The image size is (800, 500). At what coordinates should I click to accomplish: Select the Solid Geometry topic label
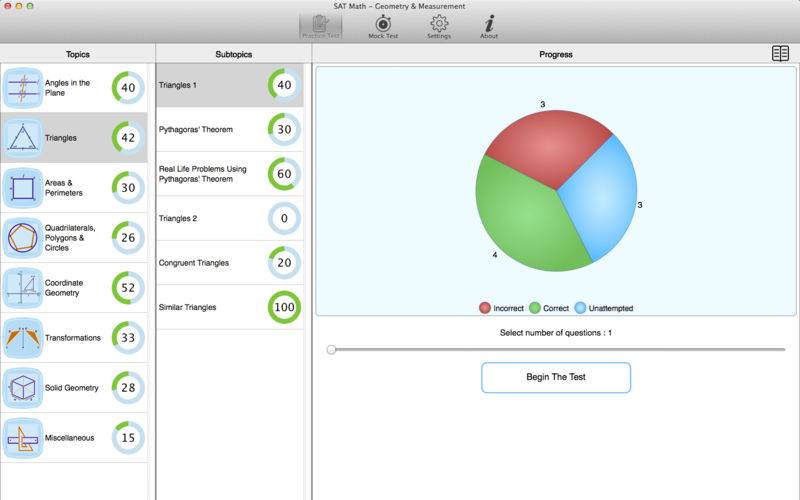coord(71,388)
